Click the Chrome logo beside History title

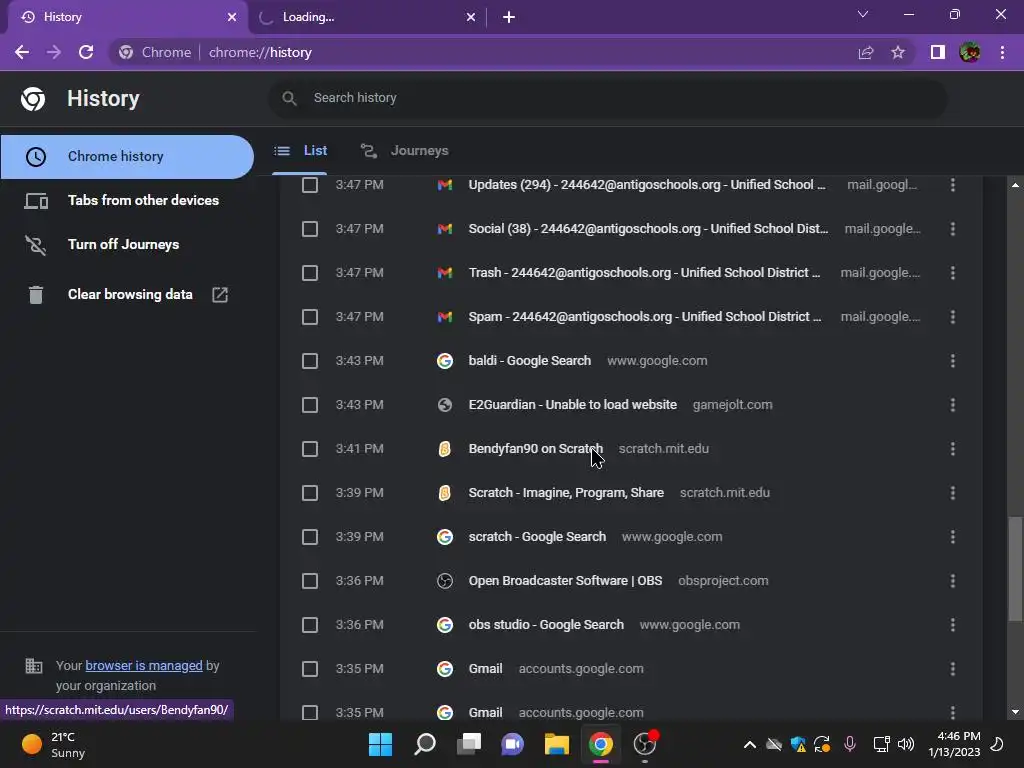[x=33, y=99]
